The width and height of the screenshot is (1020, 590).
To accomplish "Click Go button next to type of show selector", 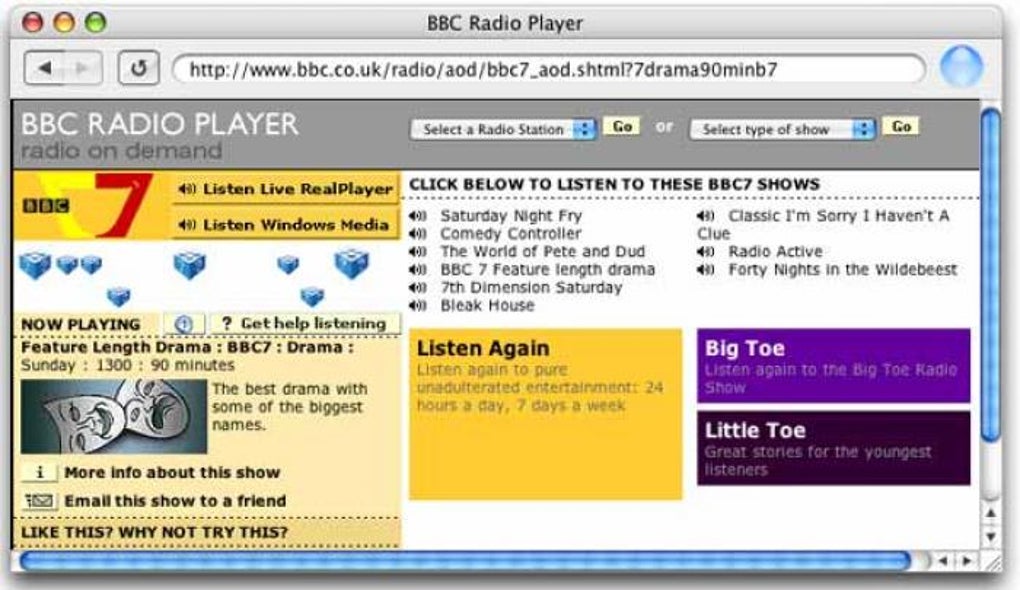I will pos(901,127).
